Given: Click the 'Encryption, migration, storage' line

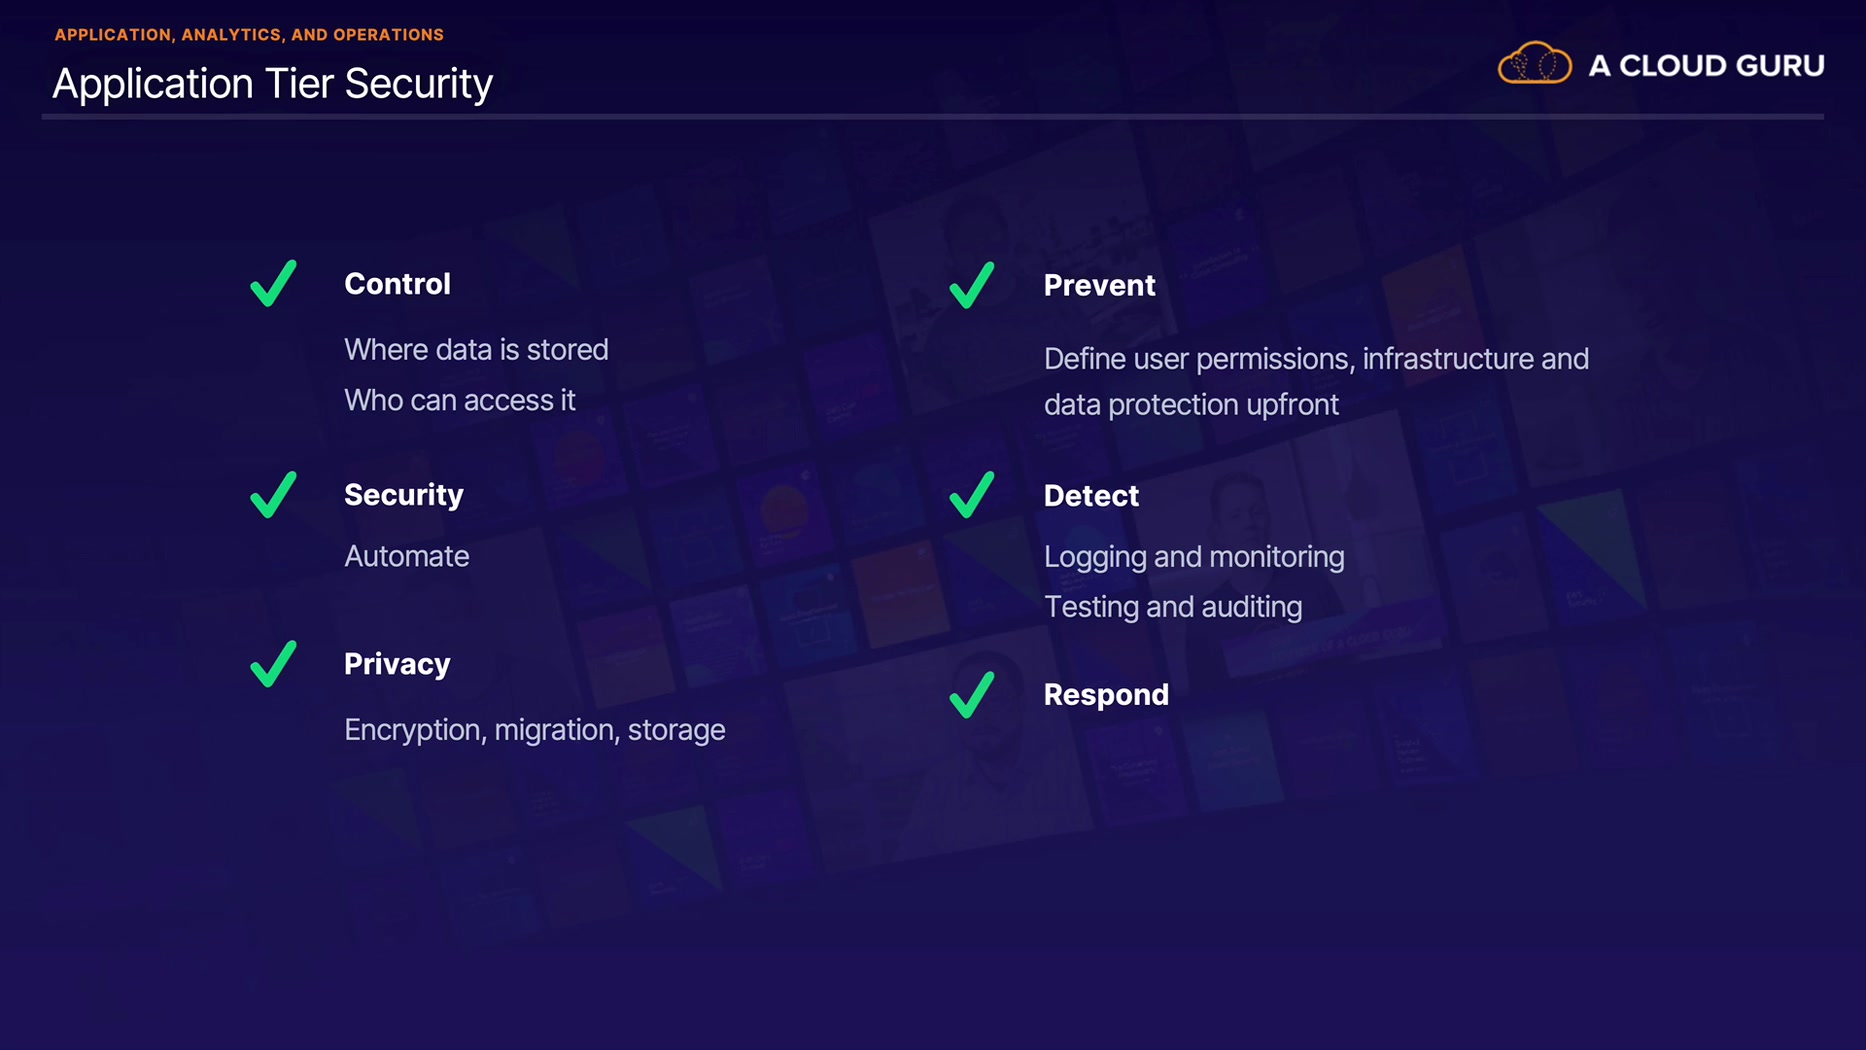Looking at the screenshot, I should pyautogui.click(x=535, y=730).
